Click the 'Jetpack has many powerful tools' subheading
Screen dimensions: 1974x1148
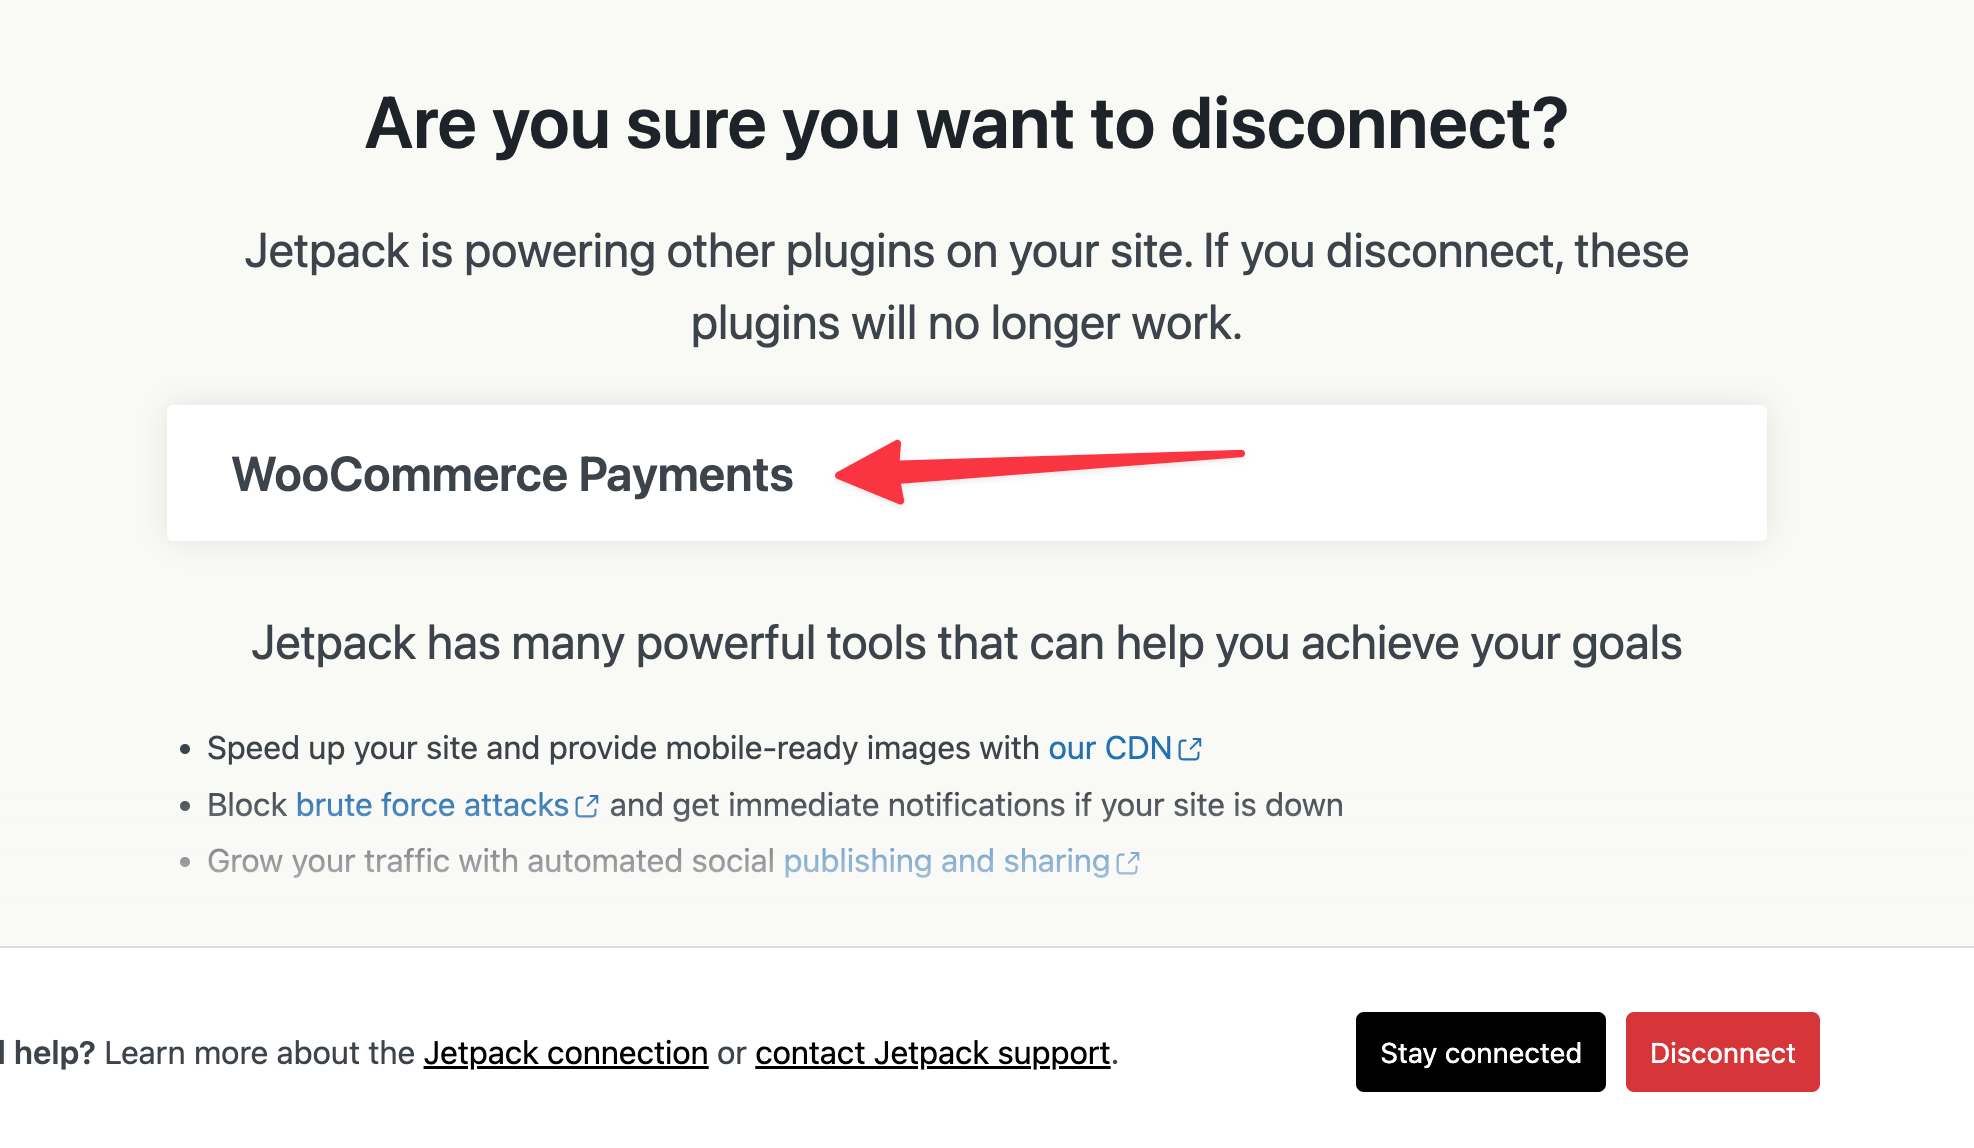click(966, 643)
